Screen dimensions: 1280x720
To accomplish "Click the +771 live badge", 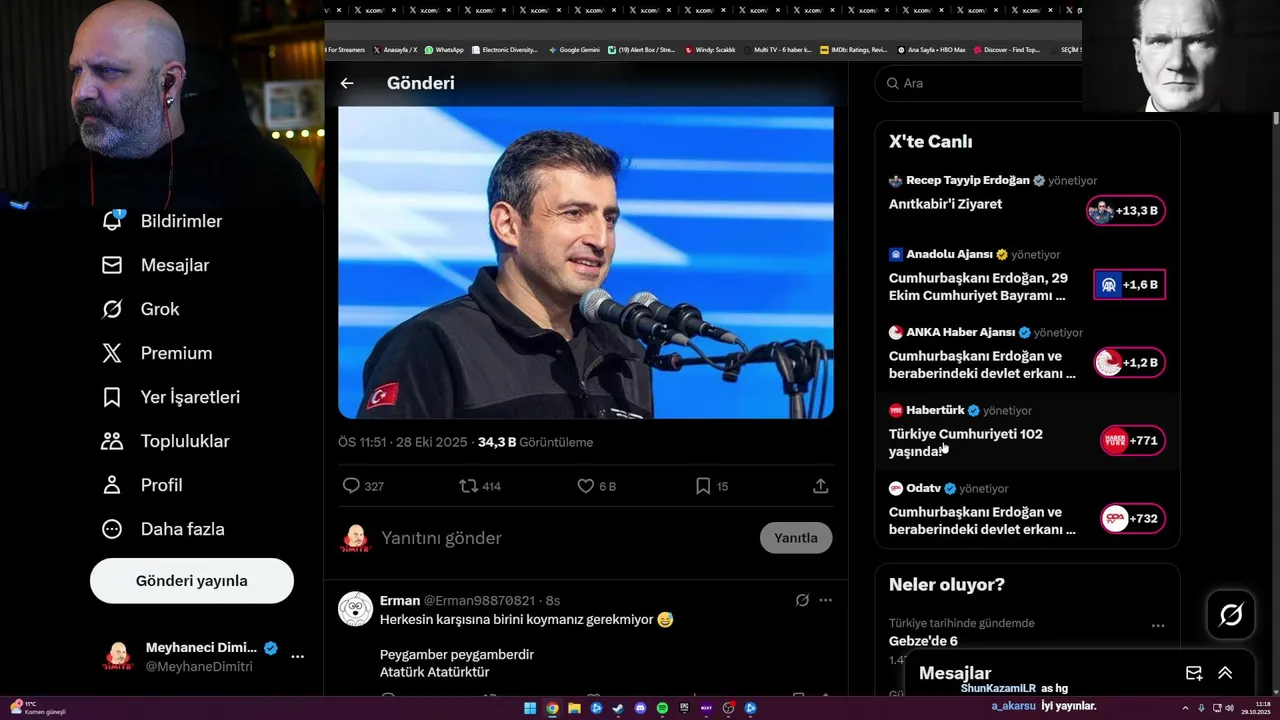I will (1132, 441).
